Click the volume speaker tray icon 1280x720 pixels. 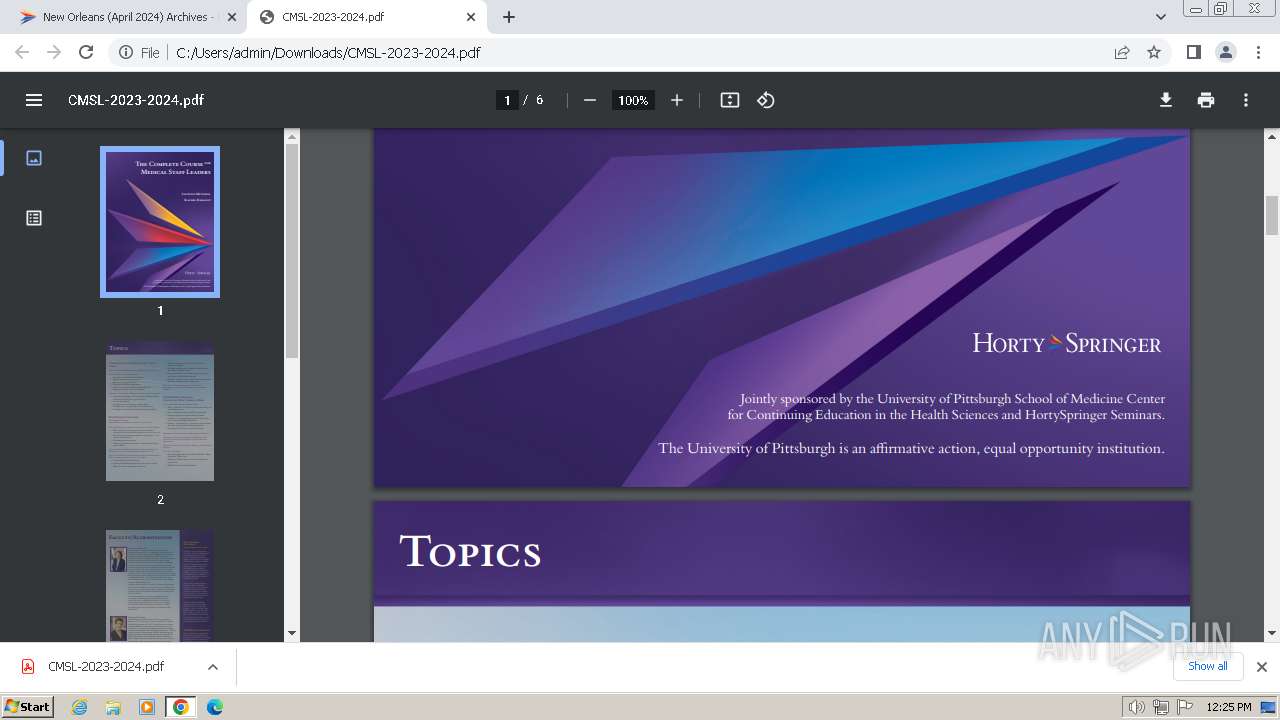(1136, 707)
